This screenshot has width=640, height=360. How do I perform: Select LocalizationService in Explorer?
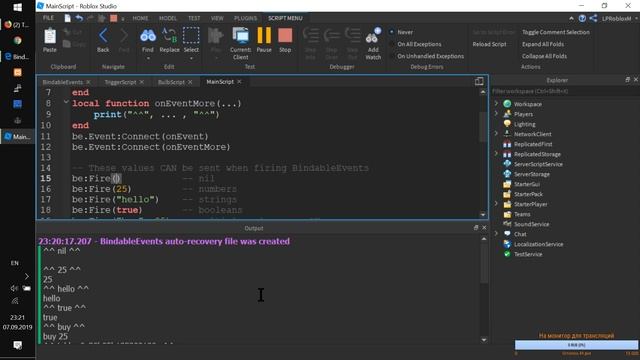(x=538, y=244)
